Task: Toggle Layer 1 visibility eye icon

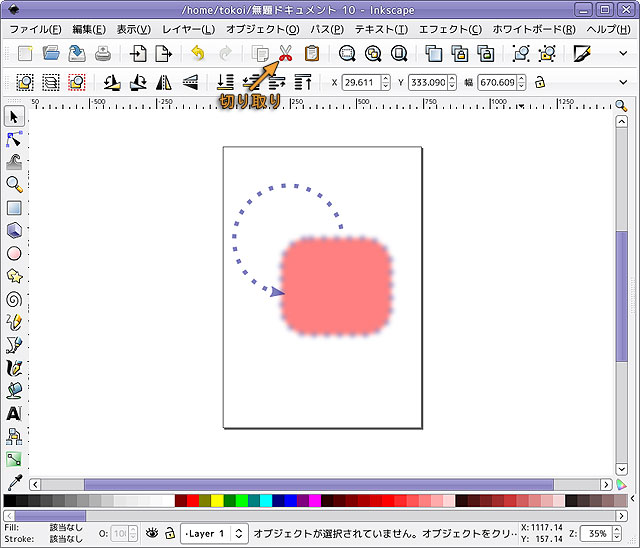Action: tap(152, 534)
